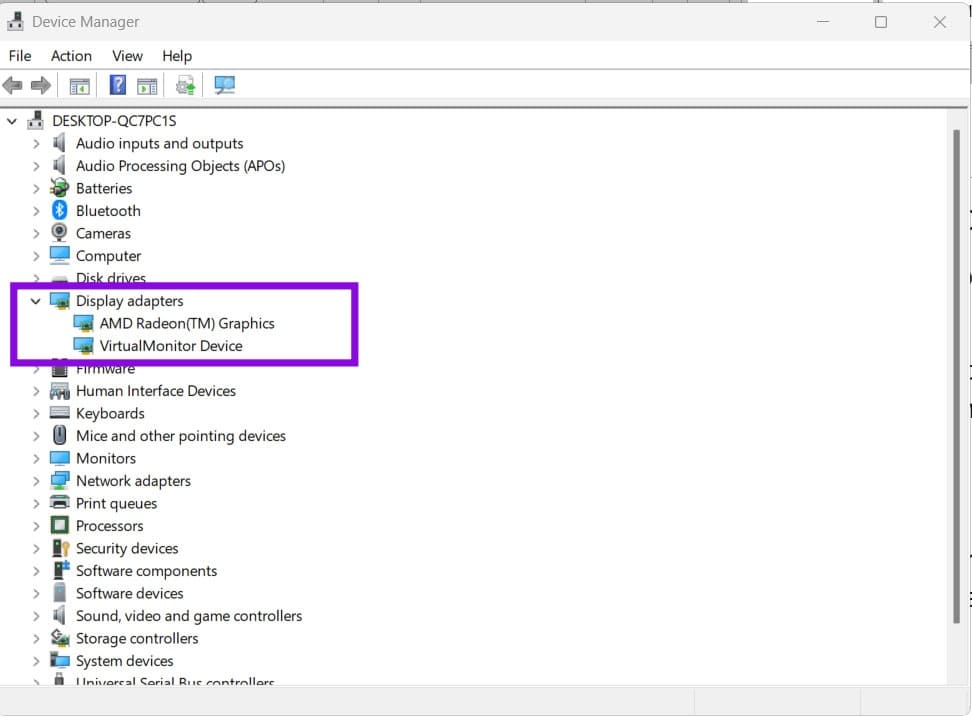972x717 pixels.
Task: Click the Security devices key icon
Action: tap(60, 548)
